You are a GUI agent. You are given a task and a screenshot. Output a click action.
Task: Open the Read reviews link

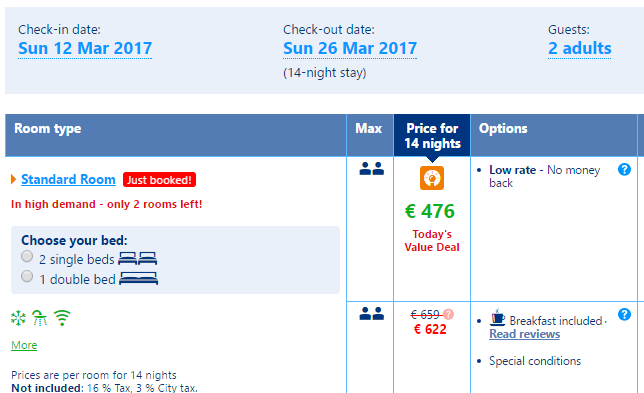(524, 334)
